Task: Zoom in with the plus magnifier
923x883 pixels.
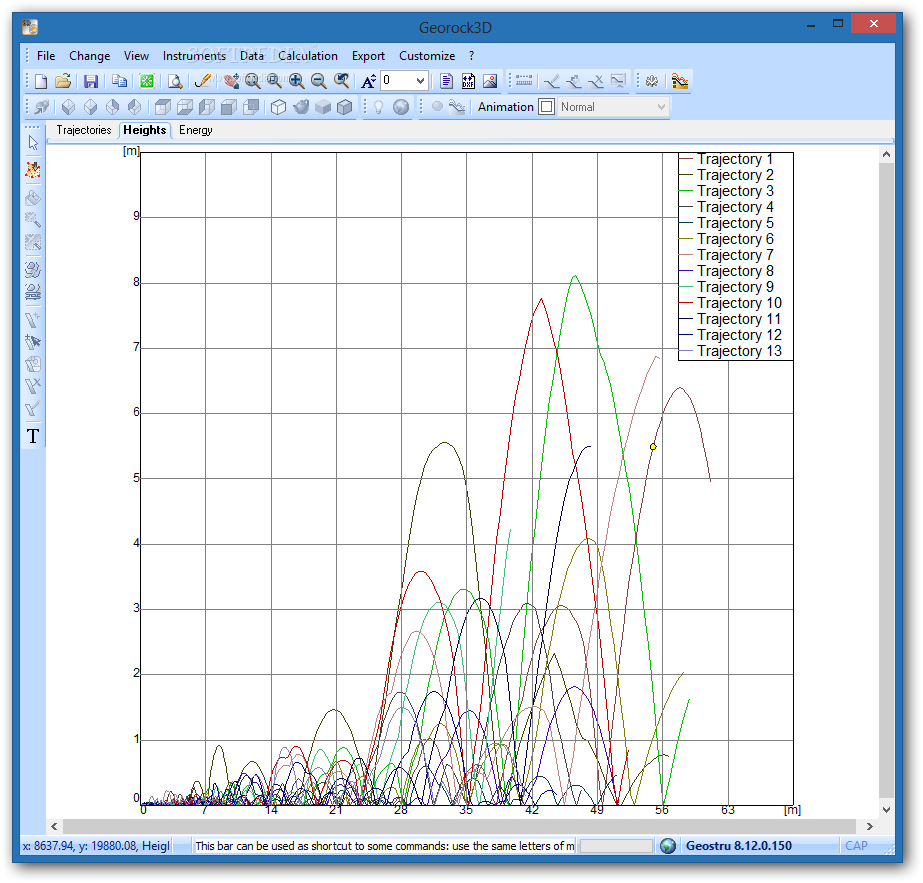Action: click(297, 81)
